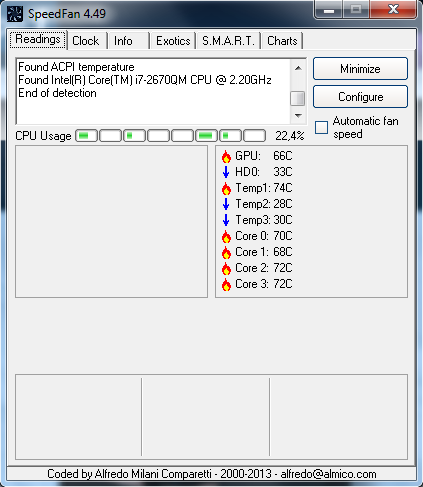This screenshot has width=423, height=487.
Task: Click the first CPU usage bar
Action: [87, 136]
